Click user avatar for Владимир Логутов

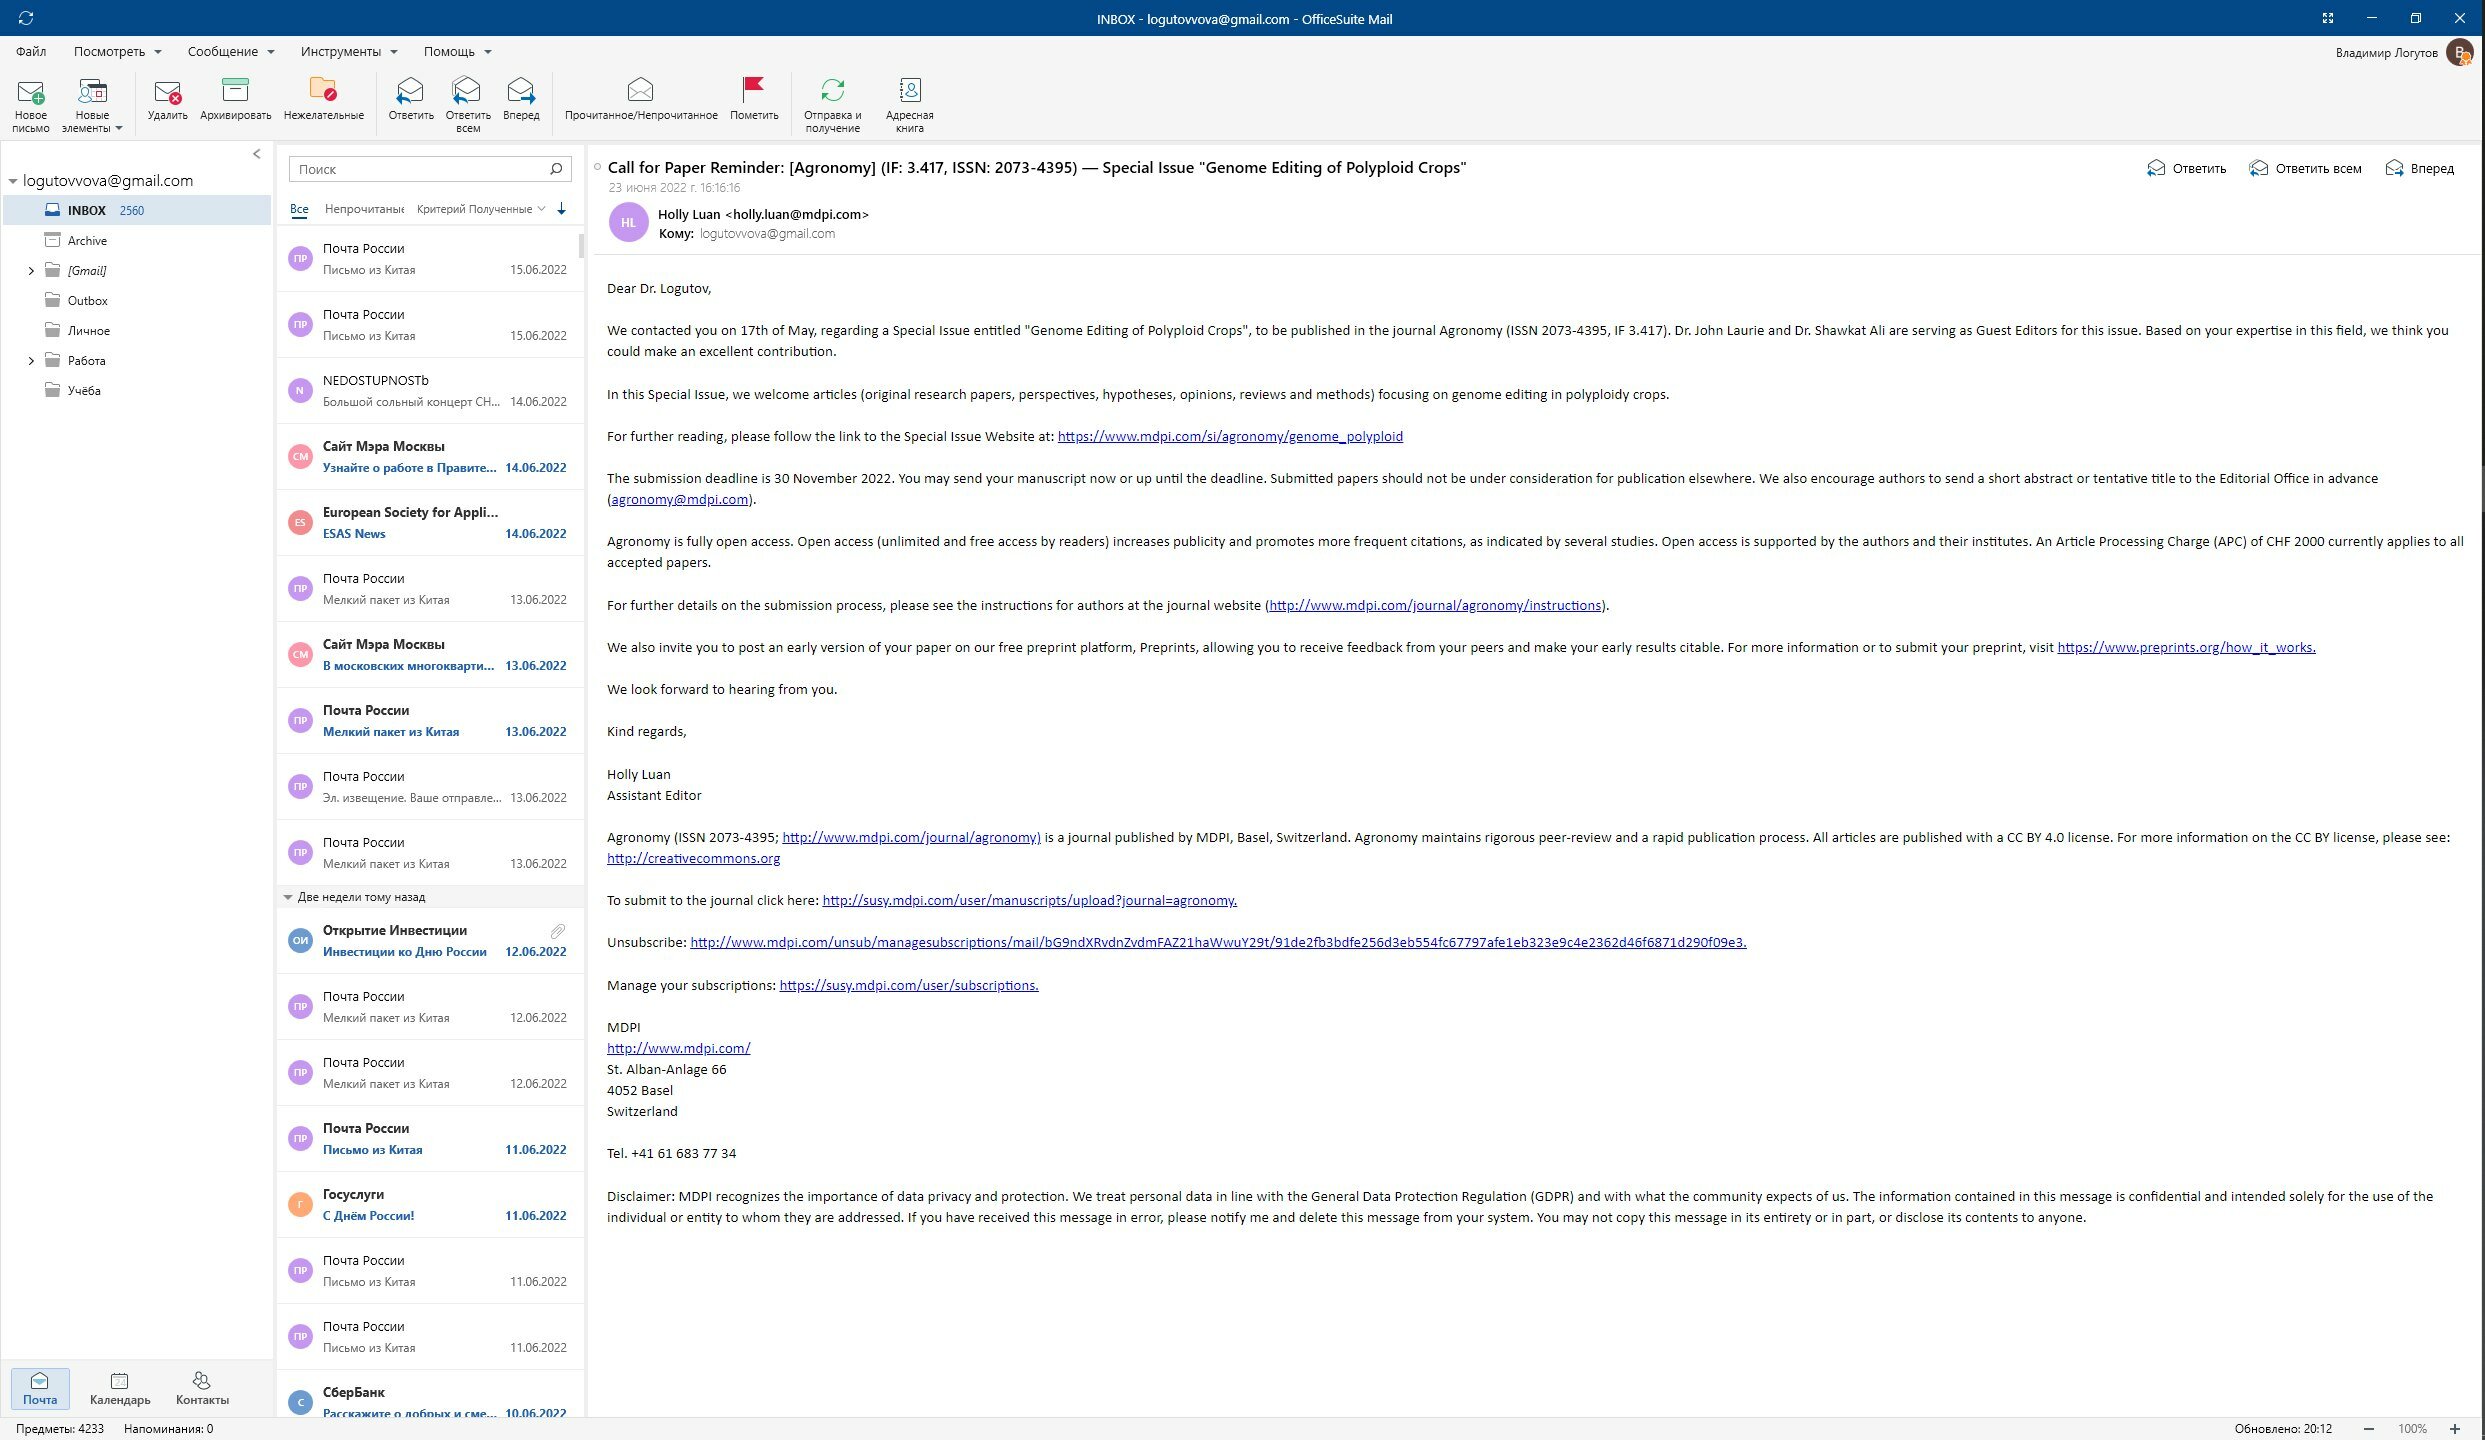point(2459,53)
